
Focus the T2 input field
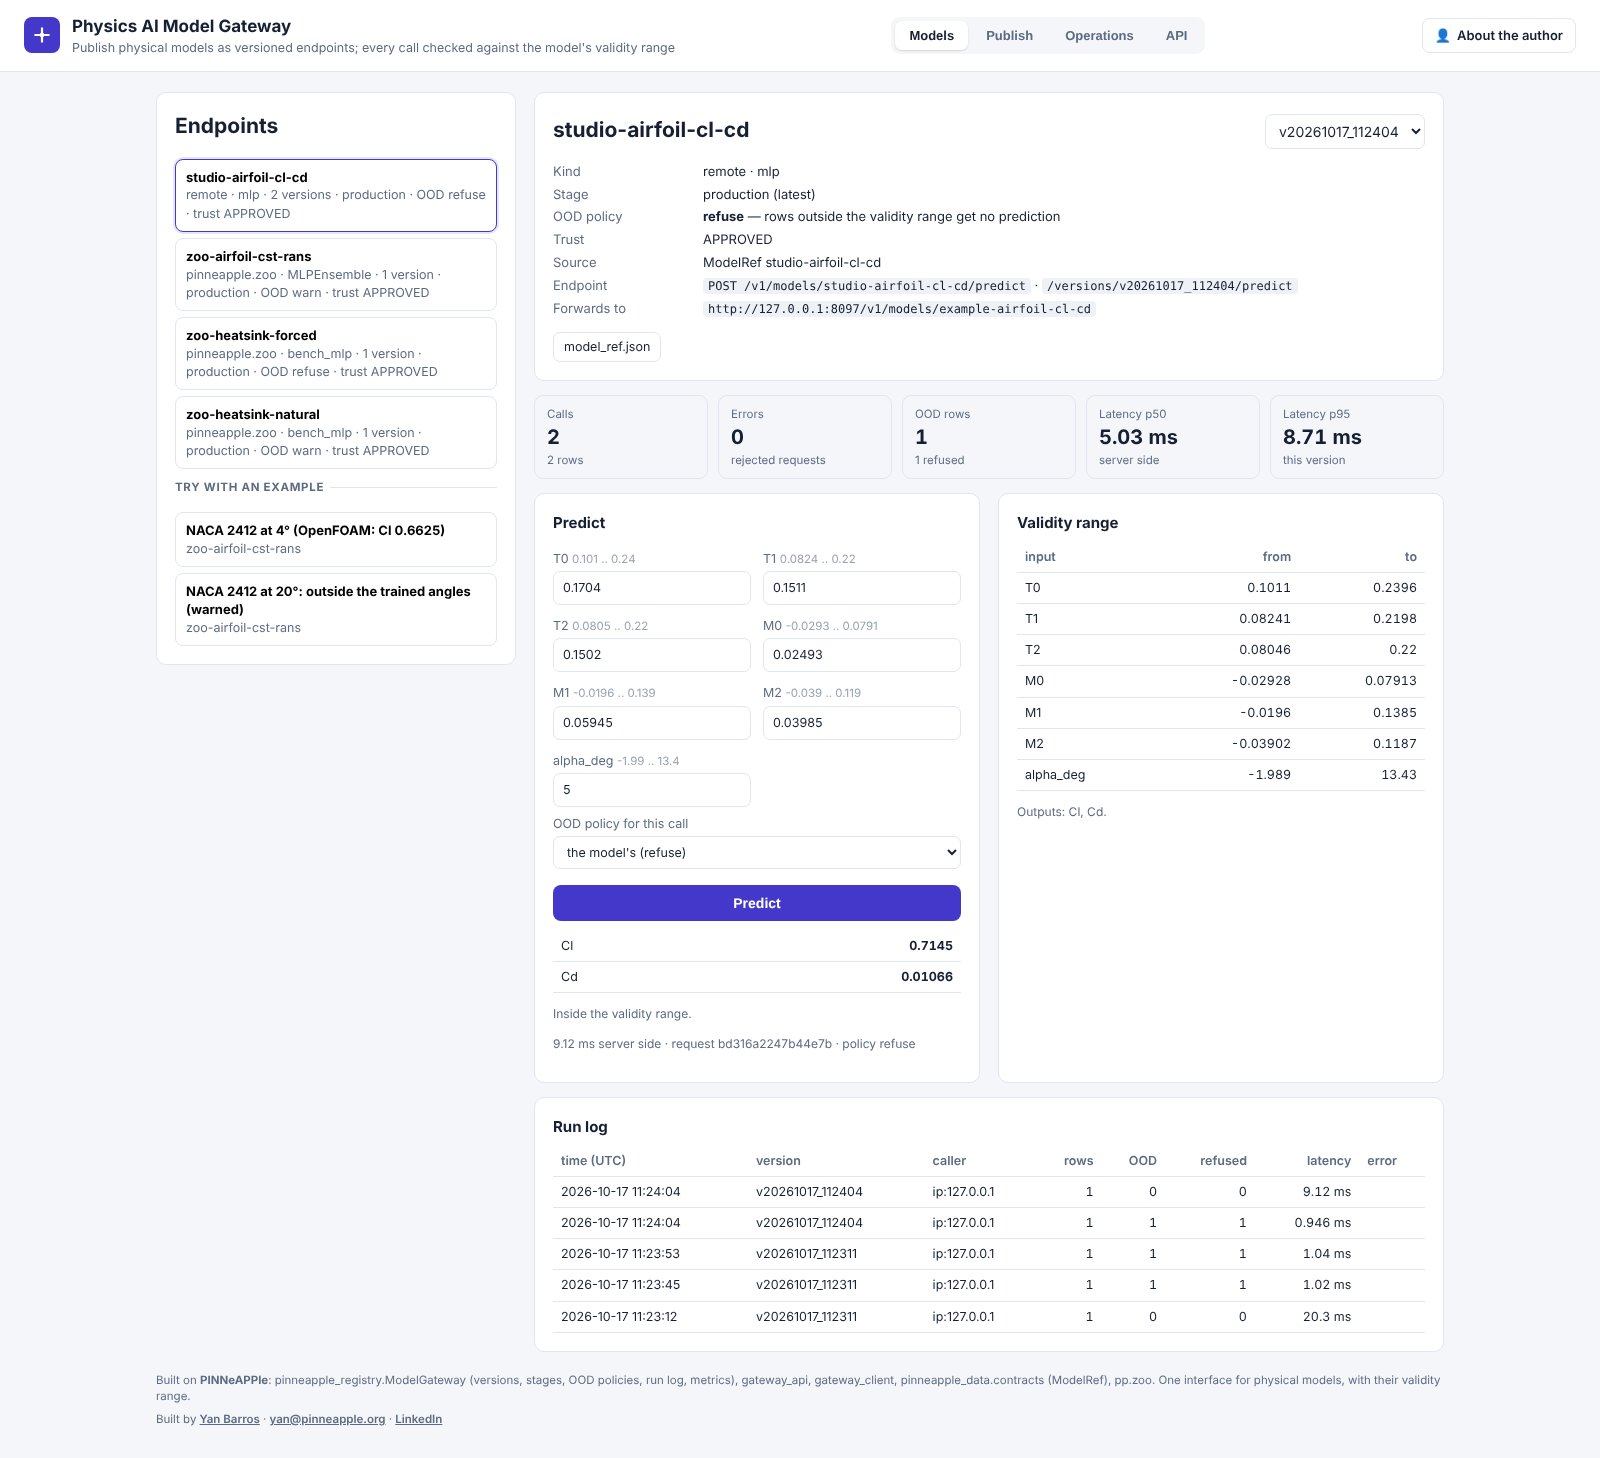point(652,655)
